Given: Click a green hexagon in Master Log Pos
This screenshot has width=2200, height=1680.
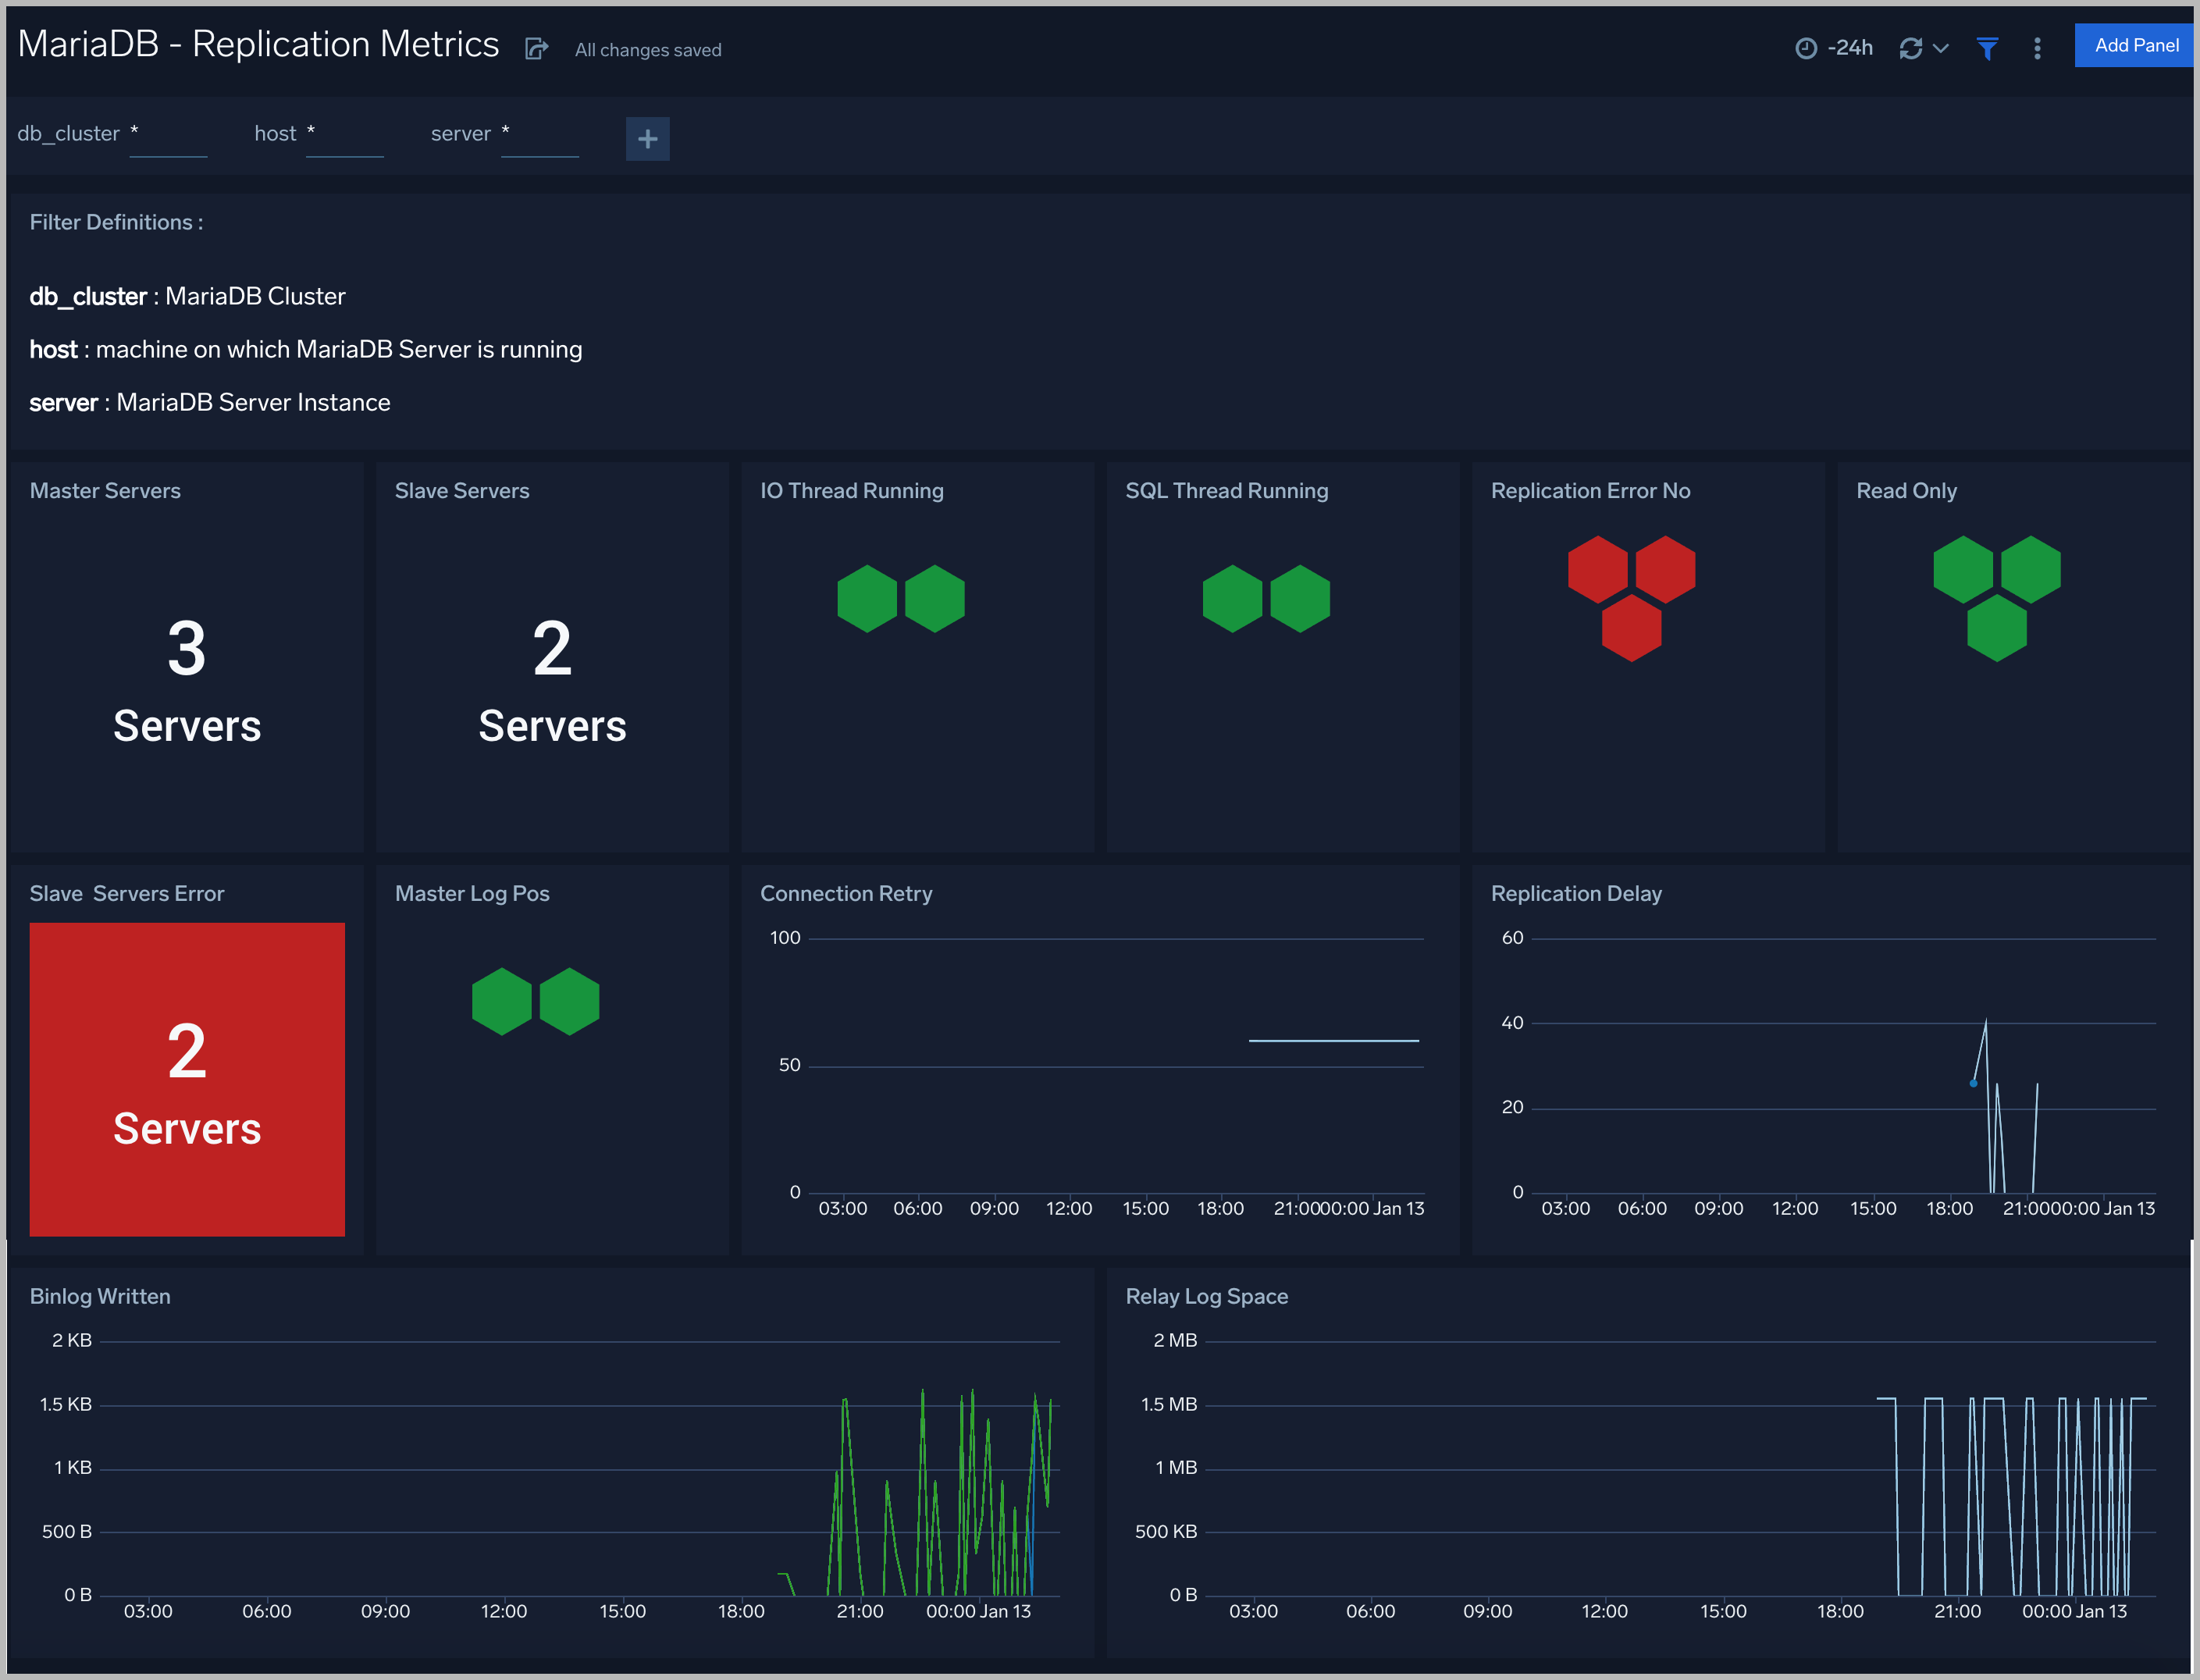Looking at the screenshot, I should (x=503, y=1000).
